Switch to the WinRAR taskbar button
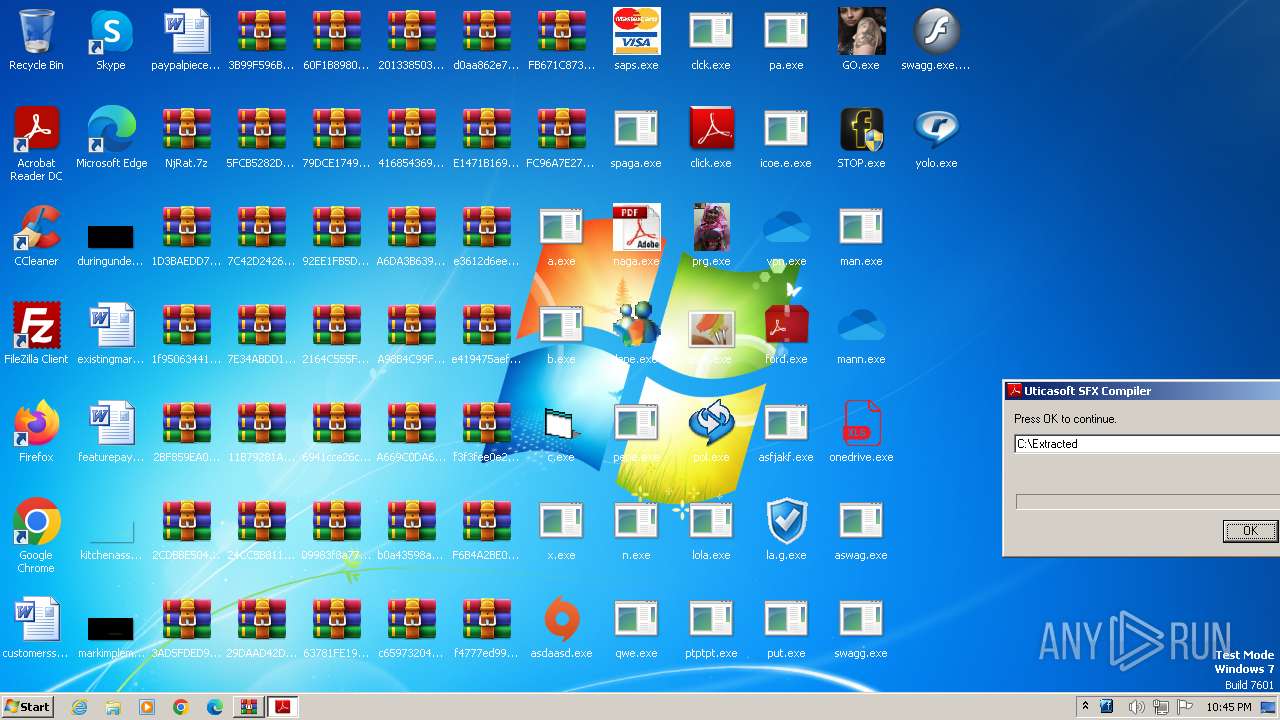Image resolution: width=1280 pixels, height=720 pixels. (248, 707)
